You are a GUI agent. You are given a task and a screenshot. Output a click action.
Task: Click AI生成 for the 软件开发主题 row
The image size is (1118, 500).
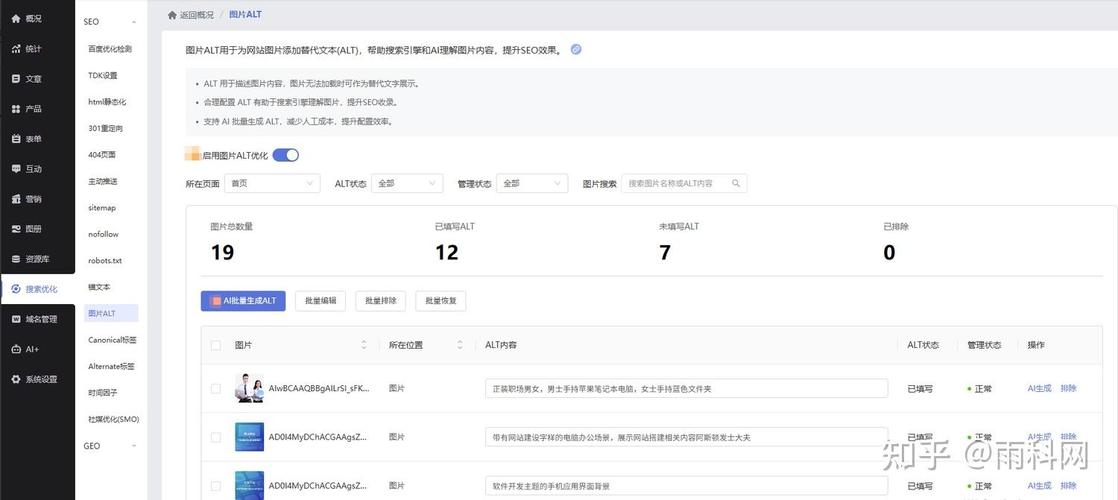[1039, 486]
